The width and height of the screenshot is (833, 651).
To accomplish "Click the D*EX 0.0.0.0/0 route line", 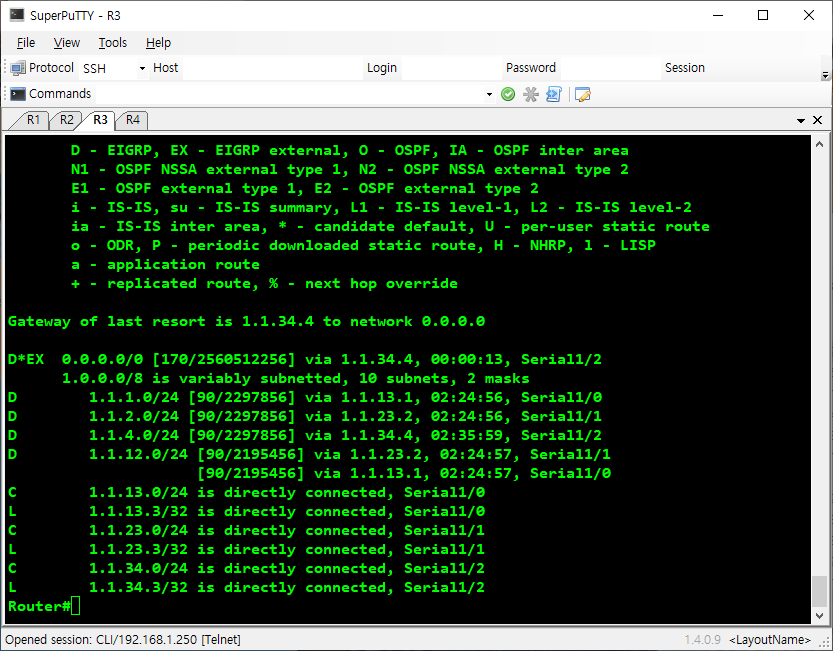I will coord(304,359).
